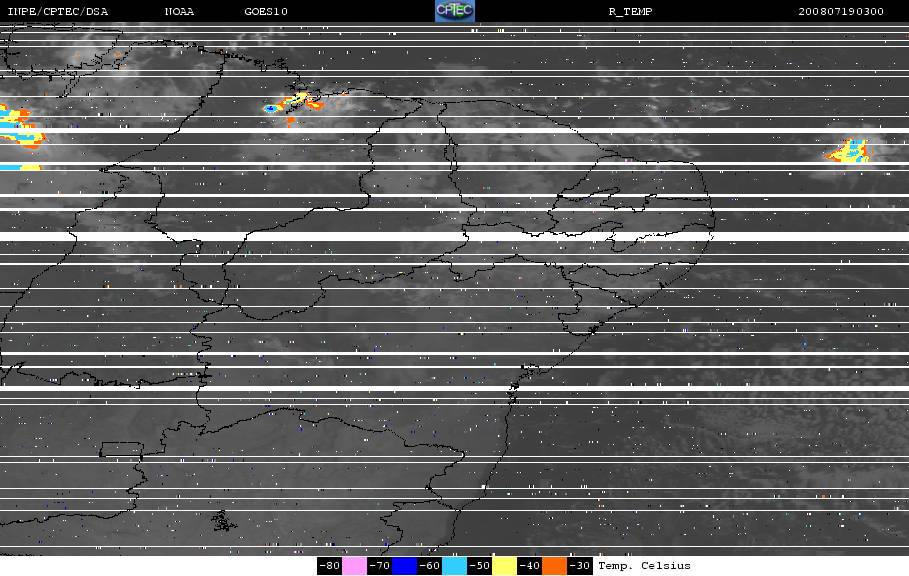Click the orange legend color swatch
The height and width of the screenshot is (576, 909).
pos(554,566)
